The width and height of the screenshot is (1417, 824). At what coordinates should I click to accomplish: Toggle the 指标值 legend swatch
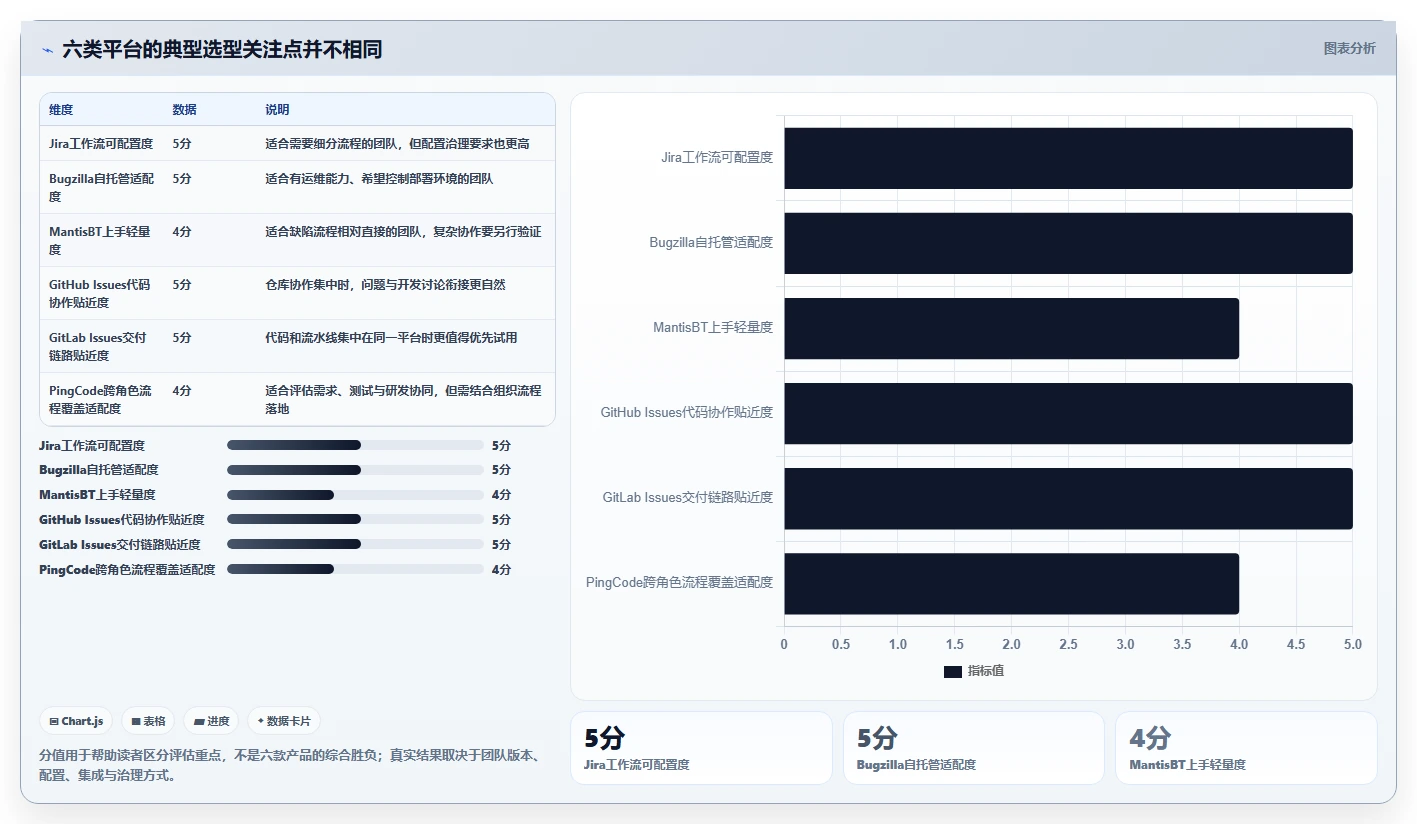[952, 672]
